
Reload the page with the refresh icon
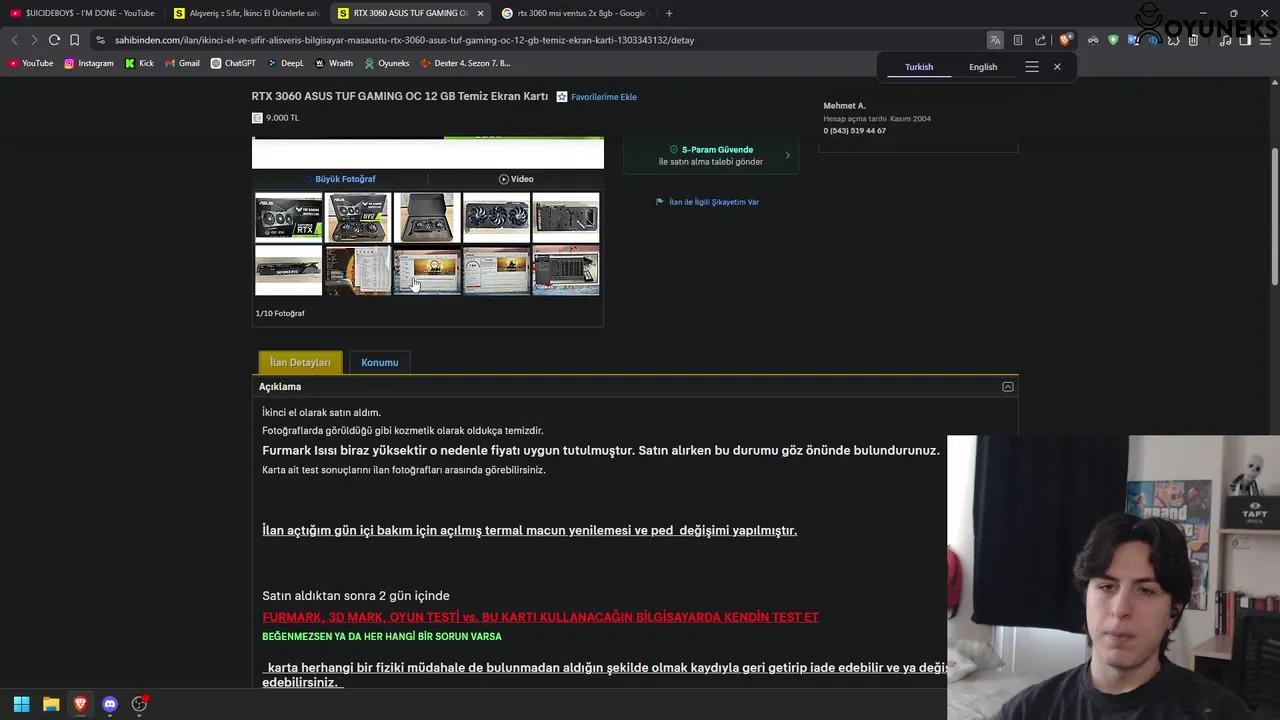[x=54, y=40]
